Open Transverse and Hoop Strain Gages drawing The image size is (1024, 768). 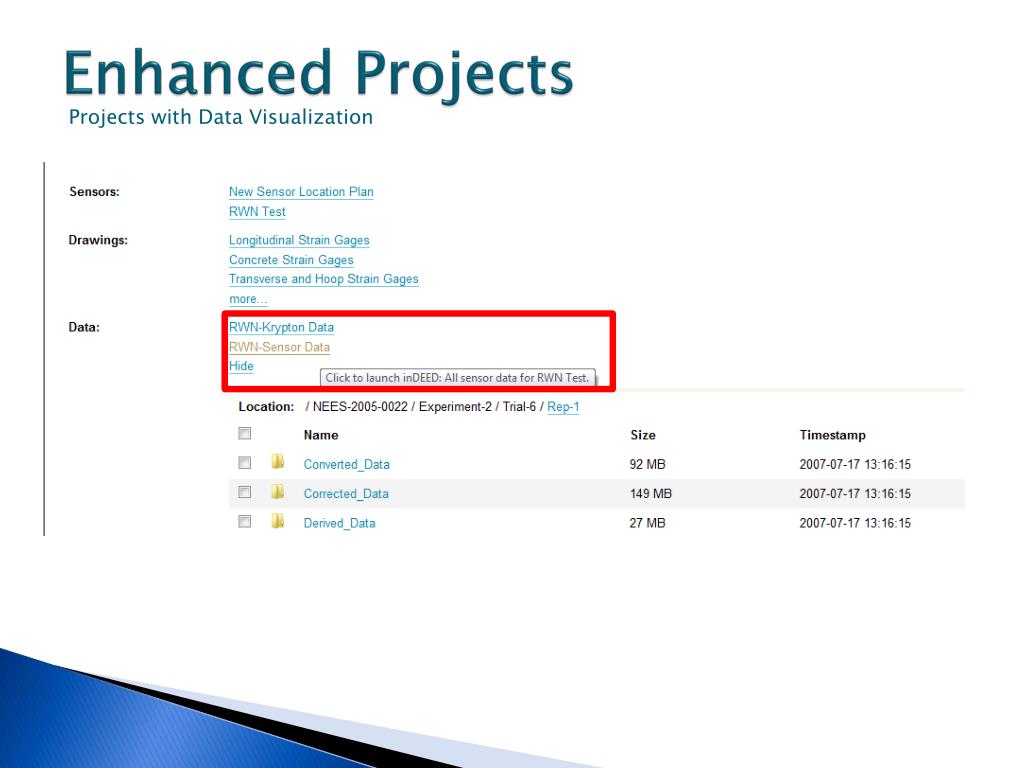[324, 279]
